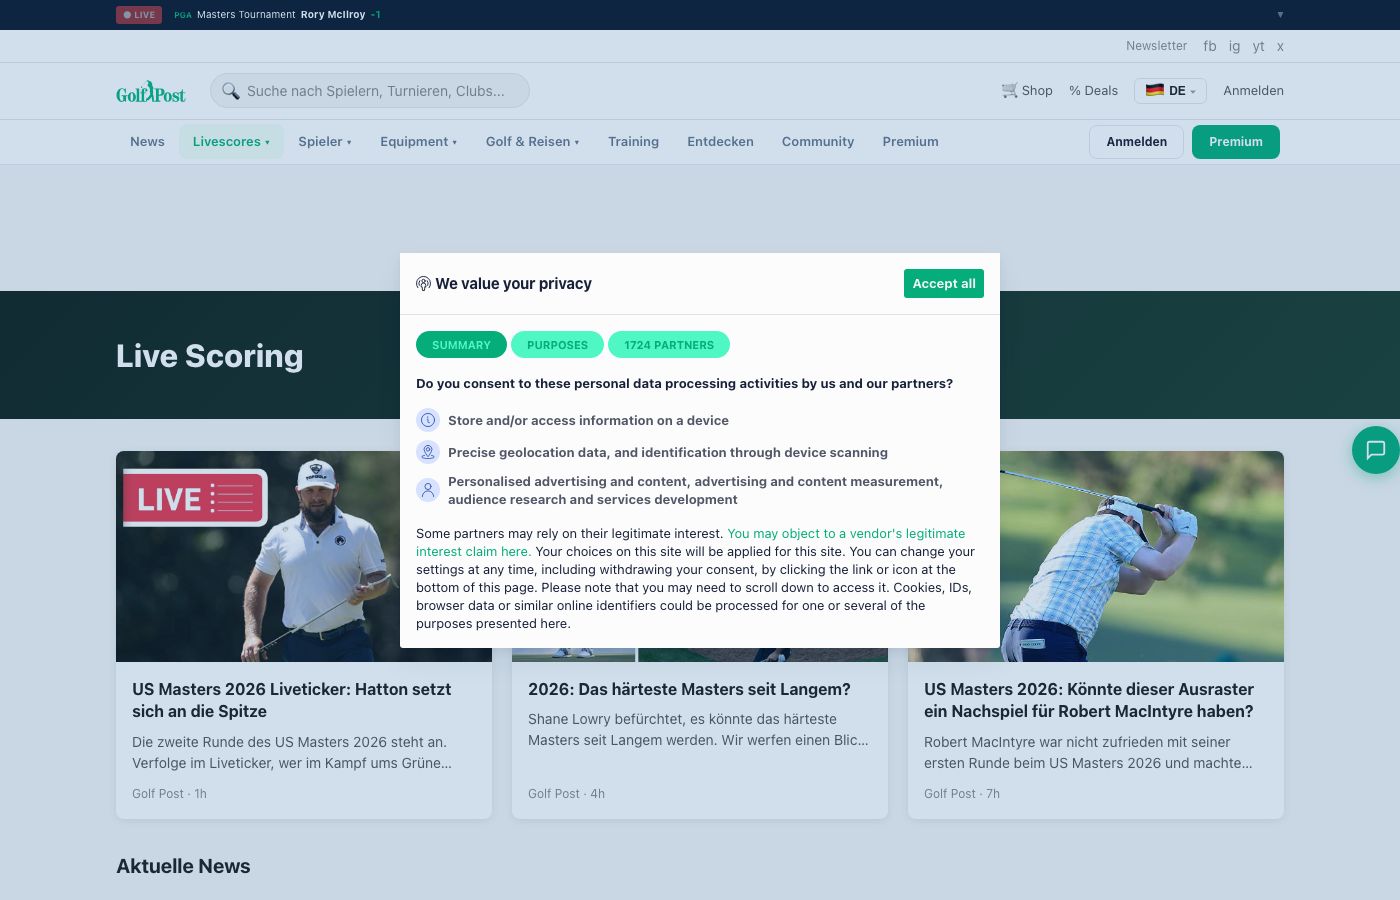Viewport: 1400px width, 900px height.
Task: Click the 'Golf Post · 7h' byline
Action: [x=962, y=794]
